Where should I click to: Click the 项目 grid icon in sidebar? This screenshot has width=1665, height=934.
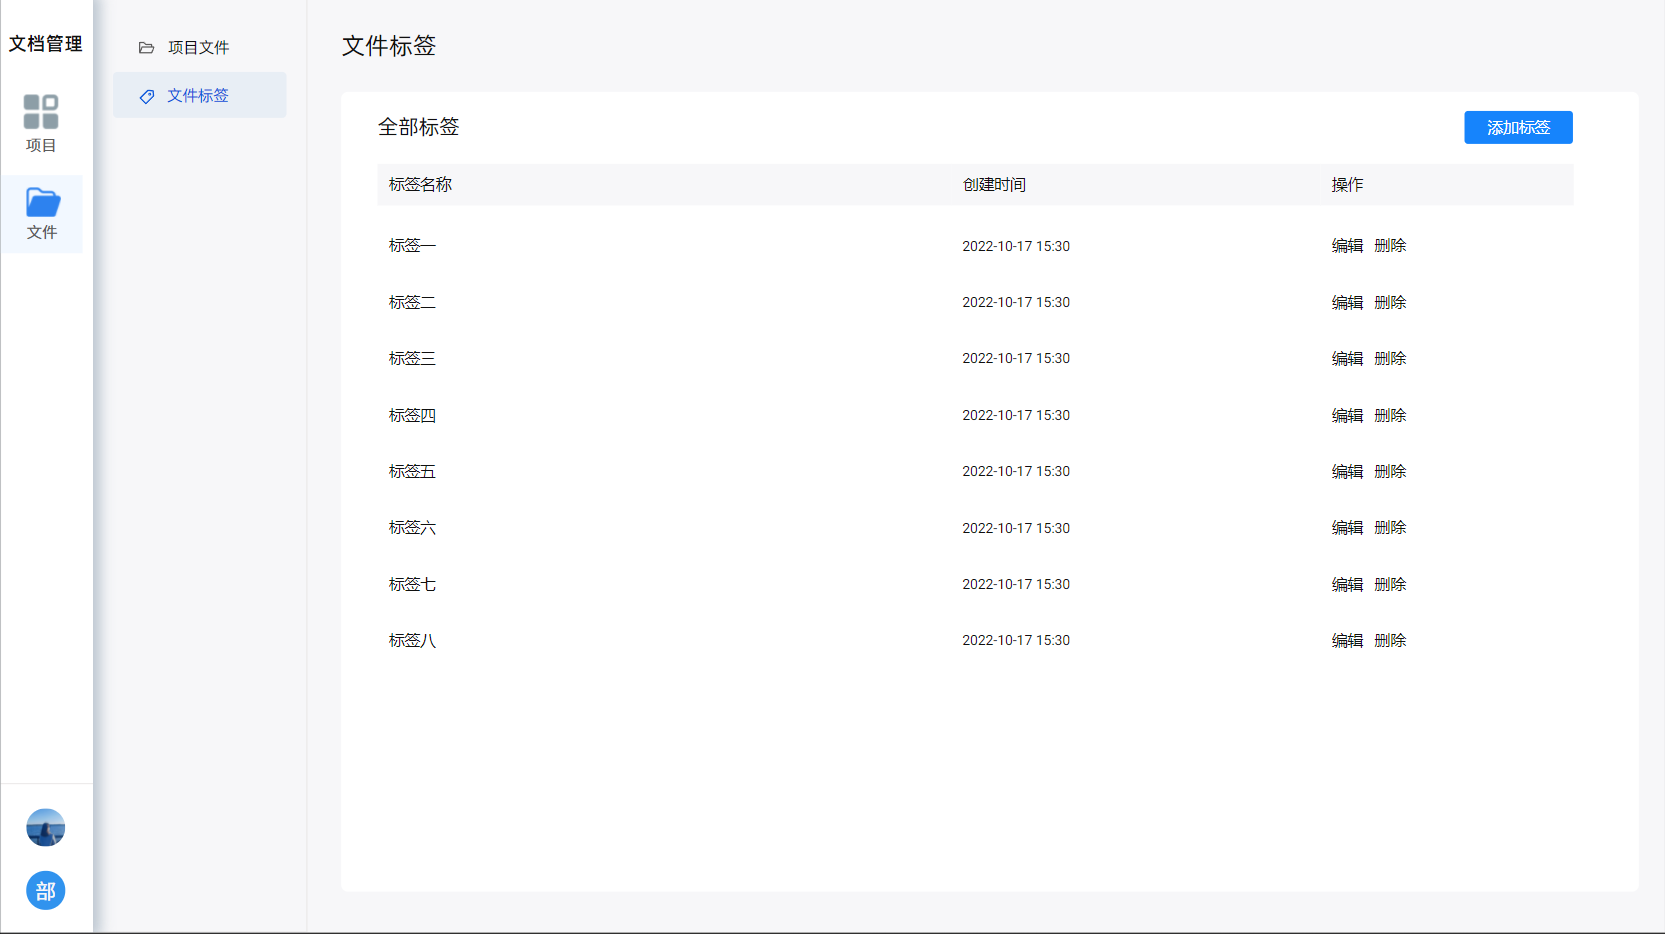pos(41,112)
